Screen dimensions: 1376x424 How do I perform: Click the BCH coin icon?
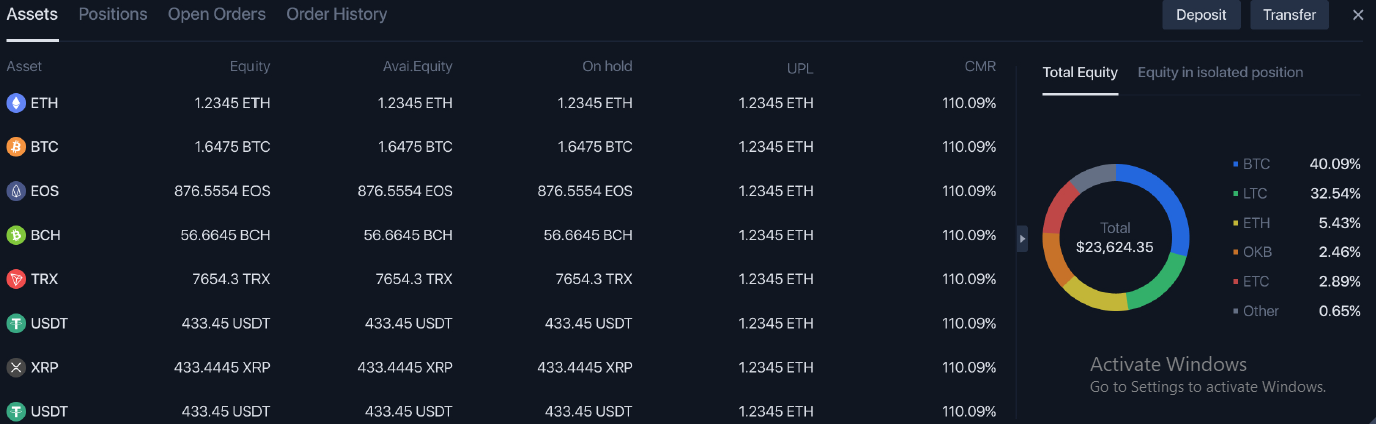[x=16, y=235]
